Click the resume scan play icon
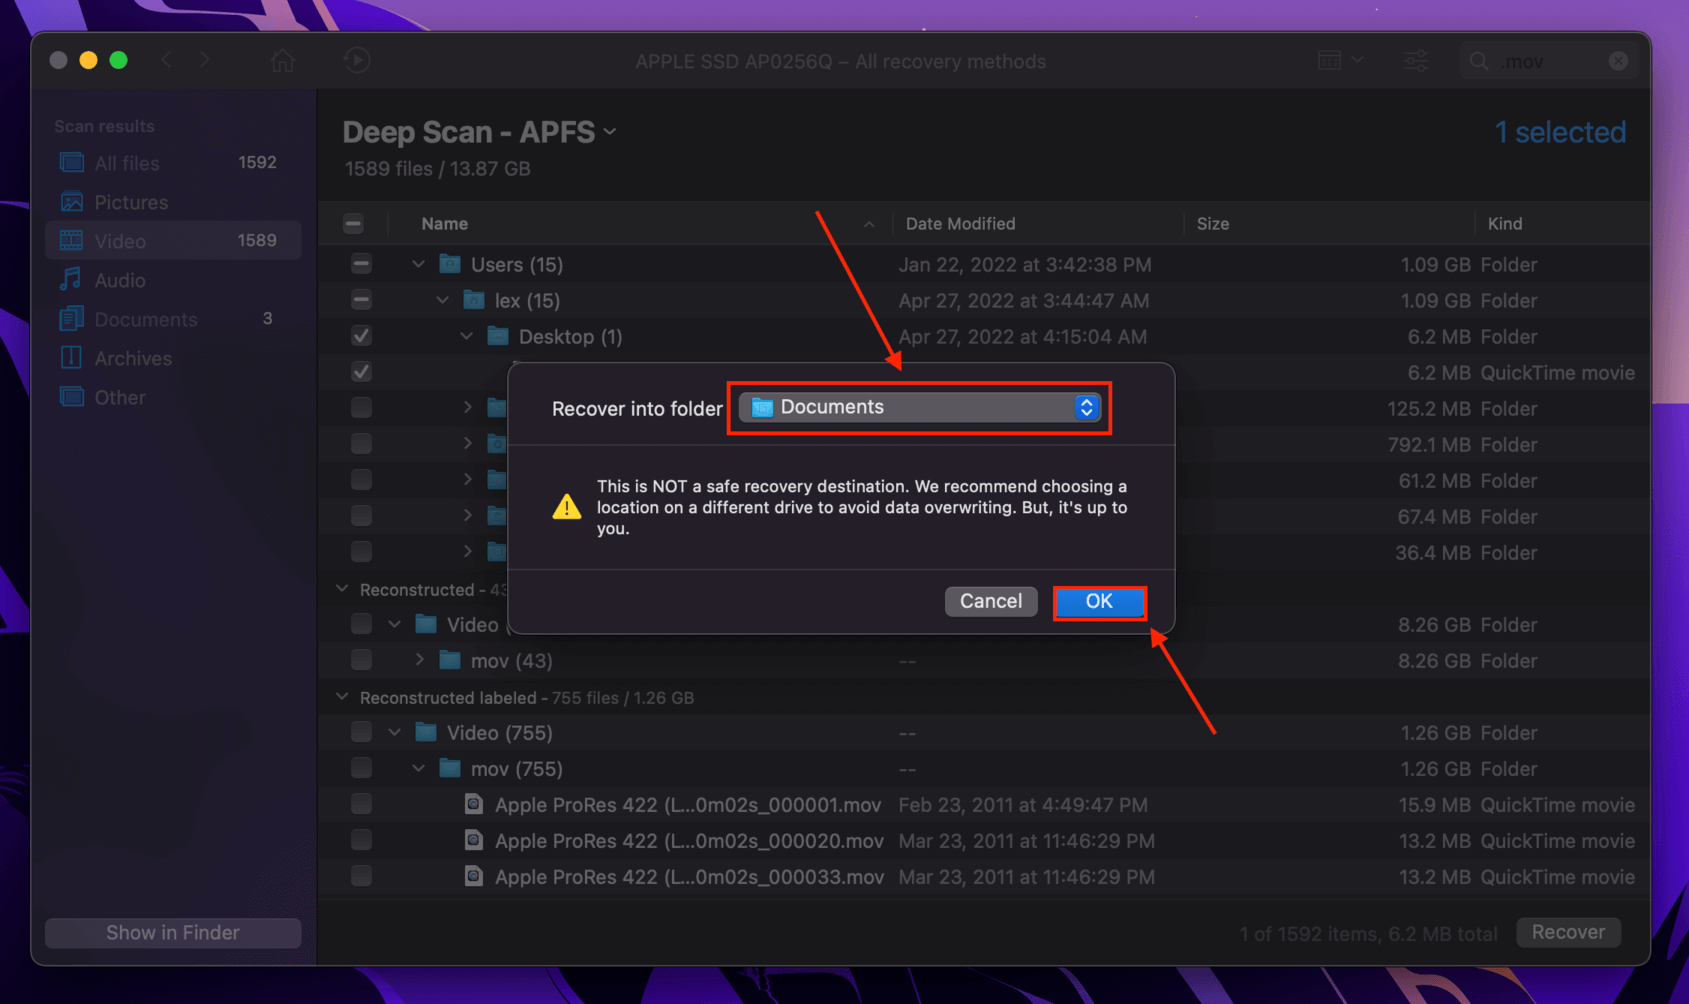Image resolution: width=1689 pixels, height=1004 pixels. (x=357, y=60)
